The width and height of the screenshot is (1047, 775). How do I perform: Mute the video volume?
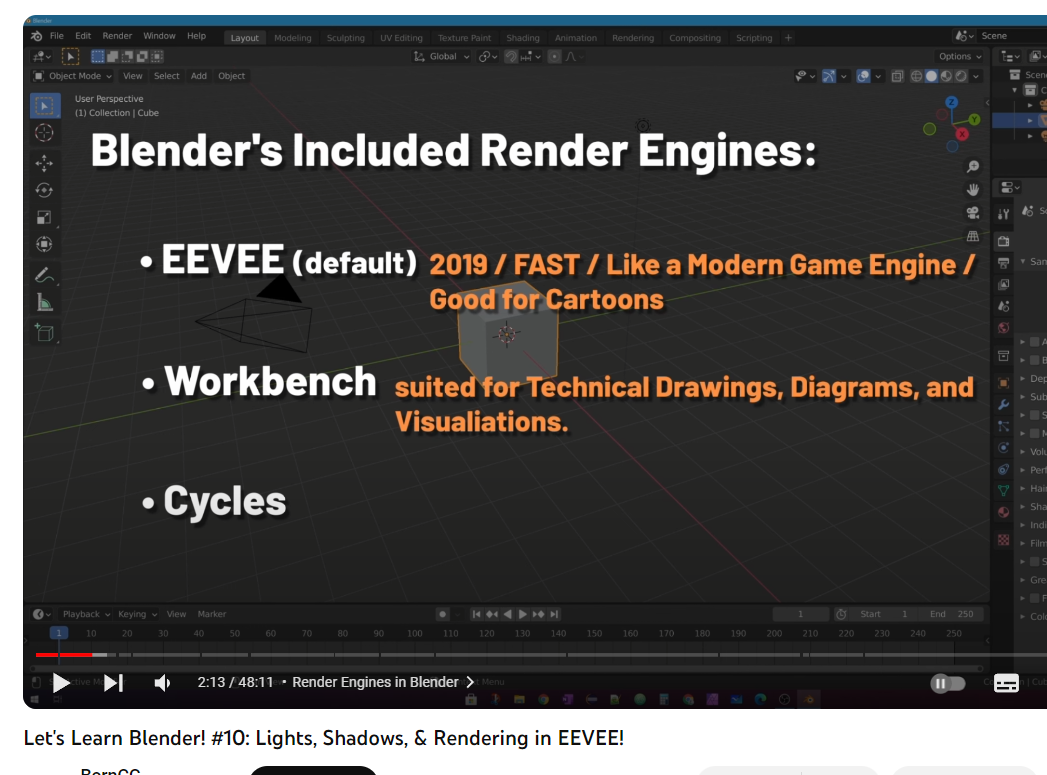(x=162, y=682)
